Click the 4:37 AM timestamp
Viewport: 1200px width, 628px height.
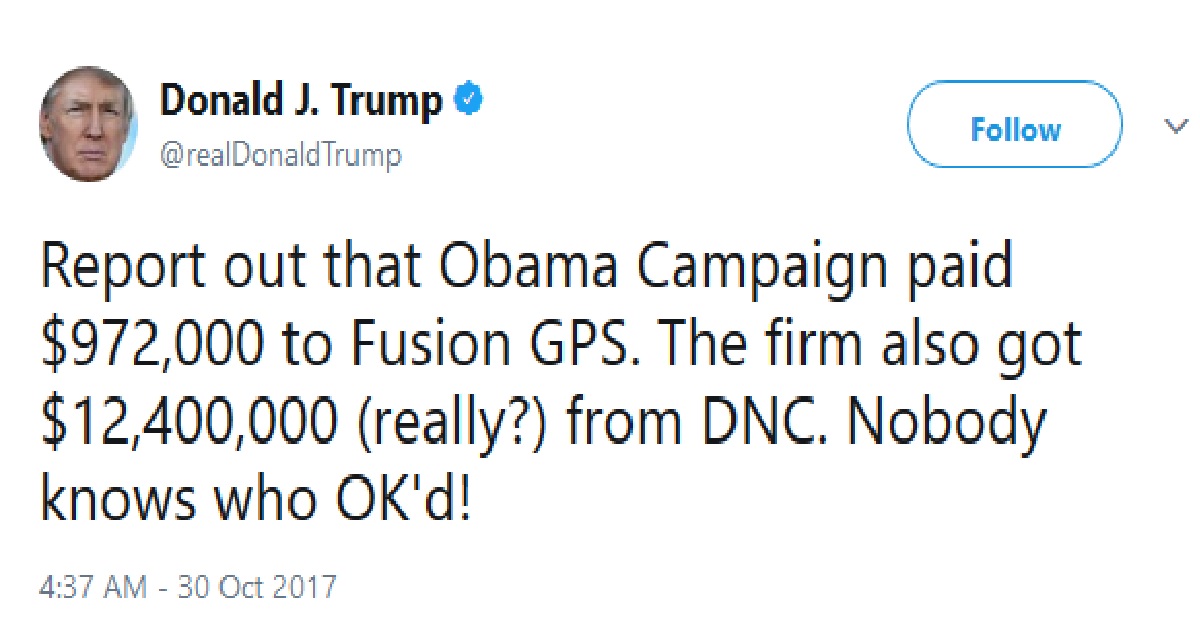pos(97,585)
